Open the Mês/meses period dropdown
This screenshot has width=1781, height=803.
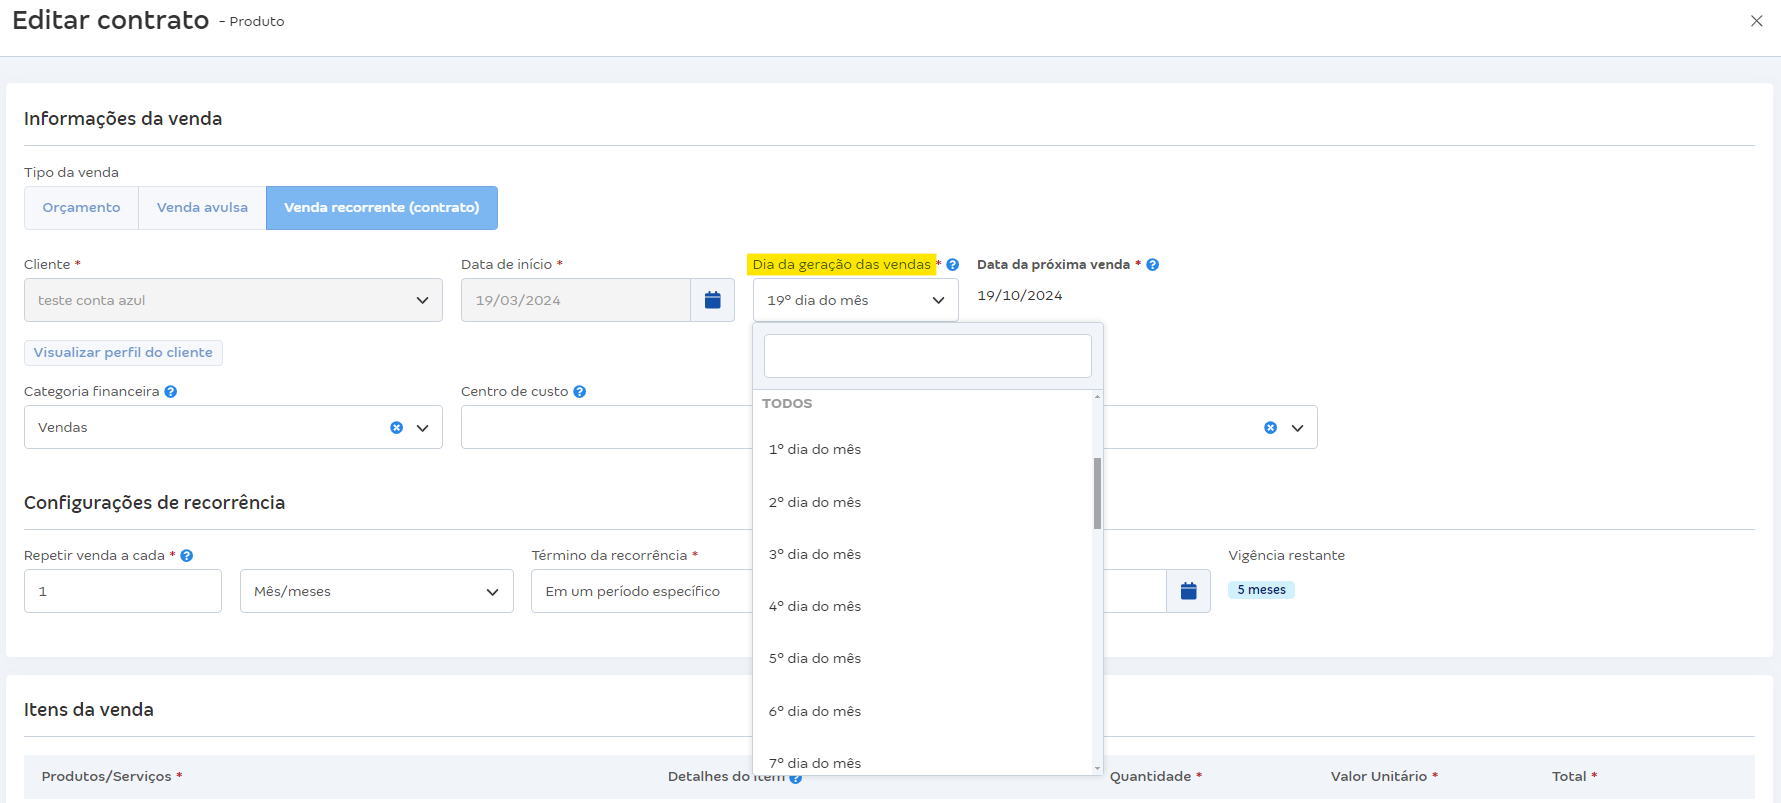[x=376, y=591]
